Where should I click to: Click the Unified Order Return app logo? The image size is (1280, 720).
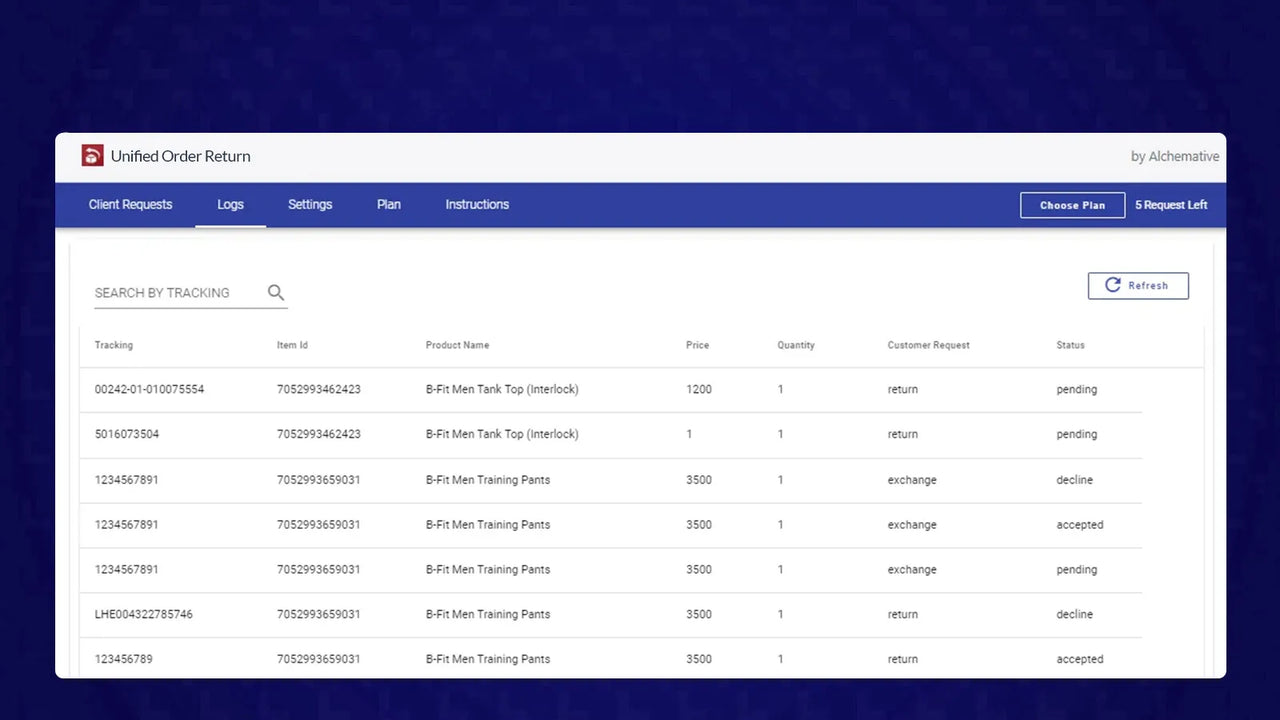pos(93,156)
